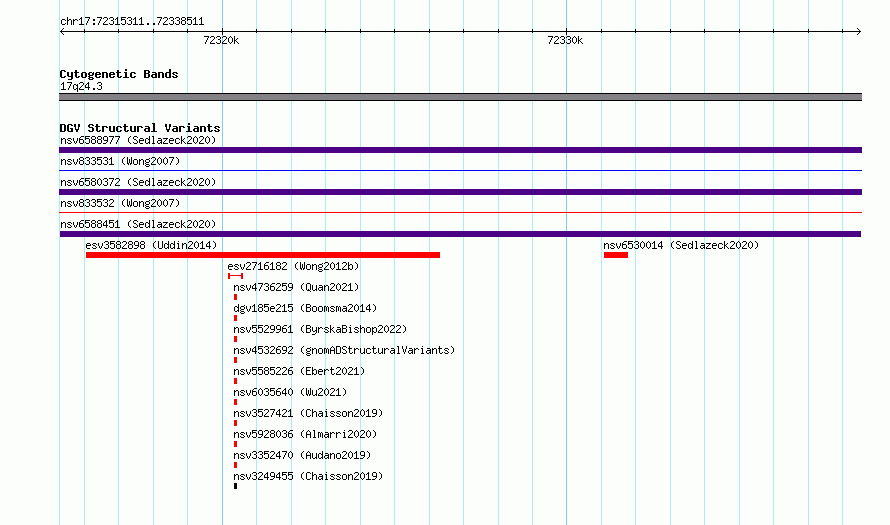Click the nsv3249455 (Chaisson2019) label

pos(308,476)
